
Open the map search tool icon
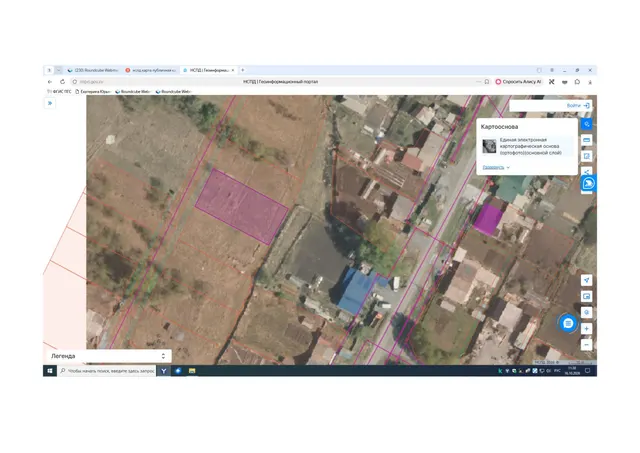tap(587, 124)
